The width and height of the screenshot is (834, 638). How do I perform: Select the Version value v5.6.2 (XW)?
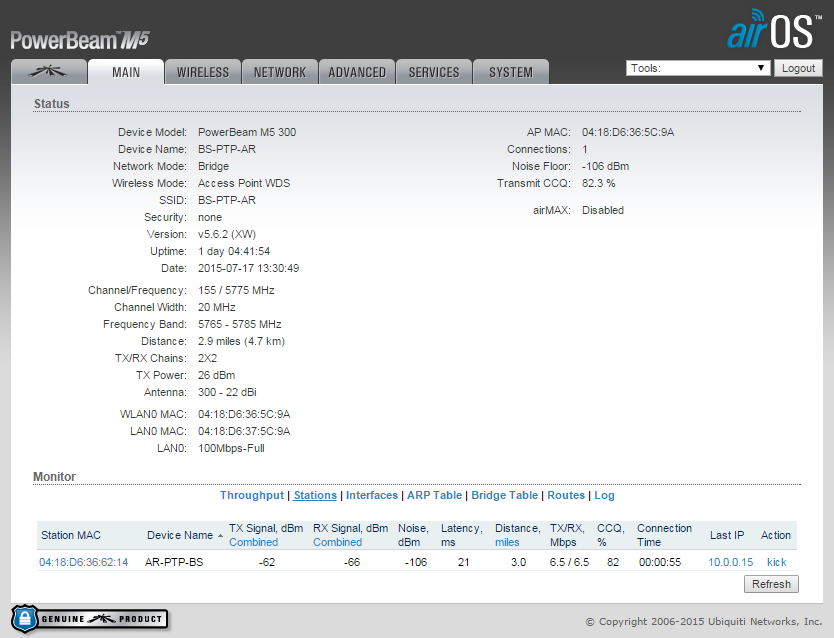coord(227,234)
